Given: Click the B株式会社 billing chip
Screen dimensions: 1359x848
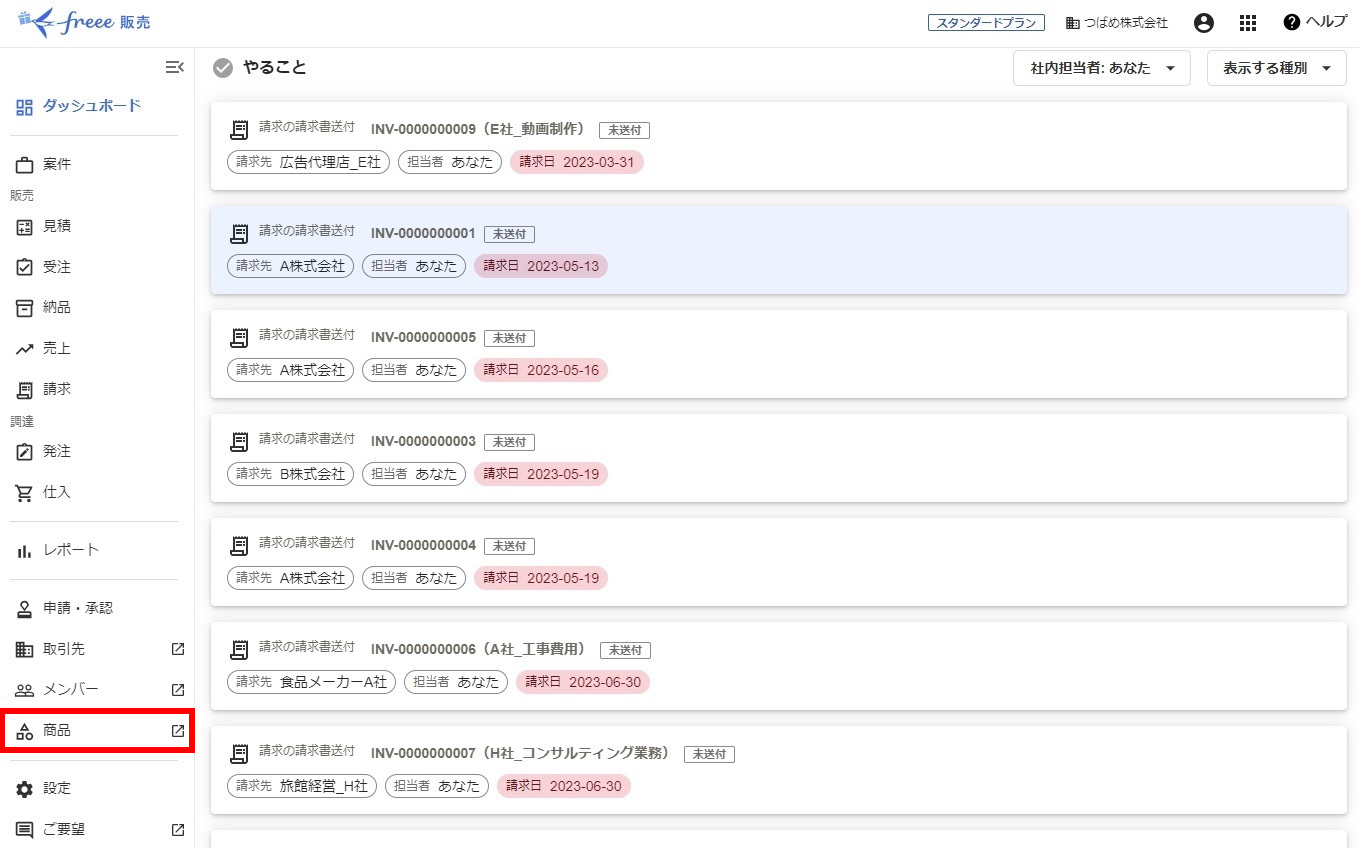Looking at the screenshot, I should click(x=290, y=474).
